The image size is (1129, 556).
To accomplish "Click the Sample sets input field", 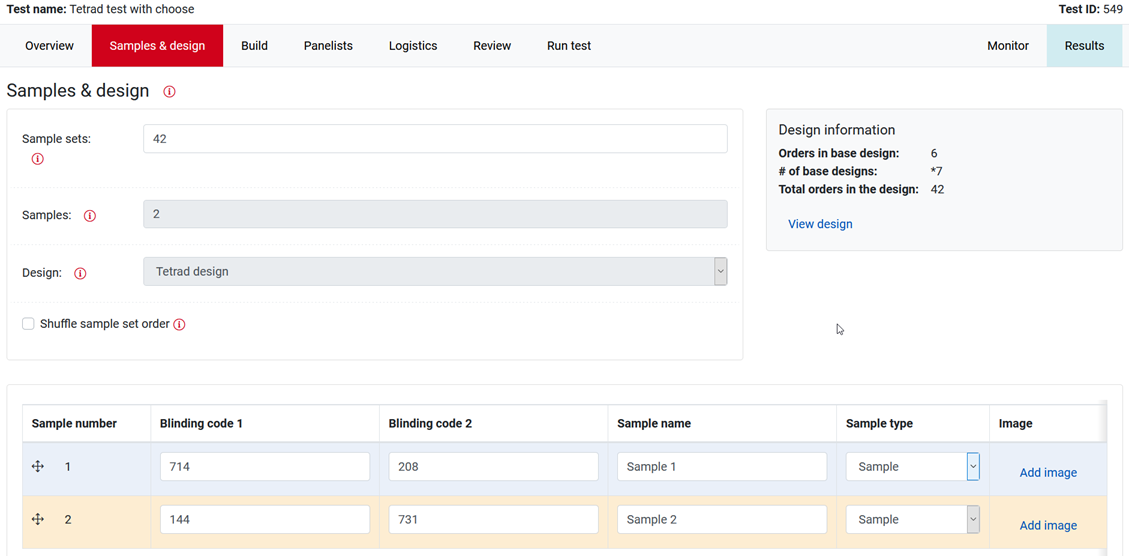I will pyautogui.click(x=435, y=139).
